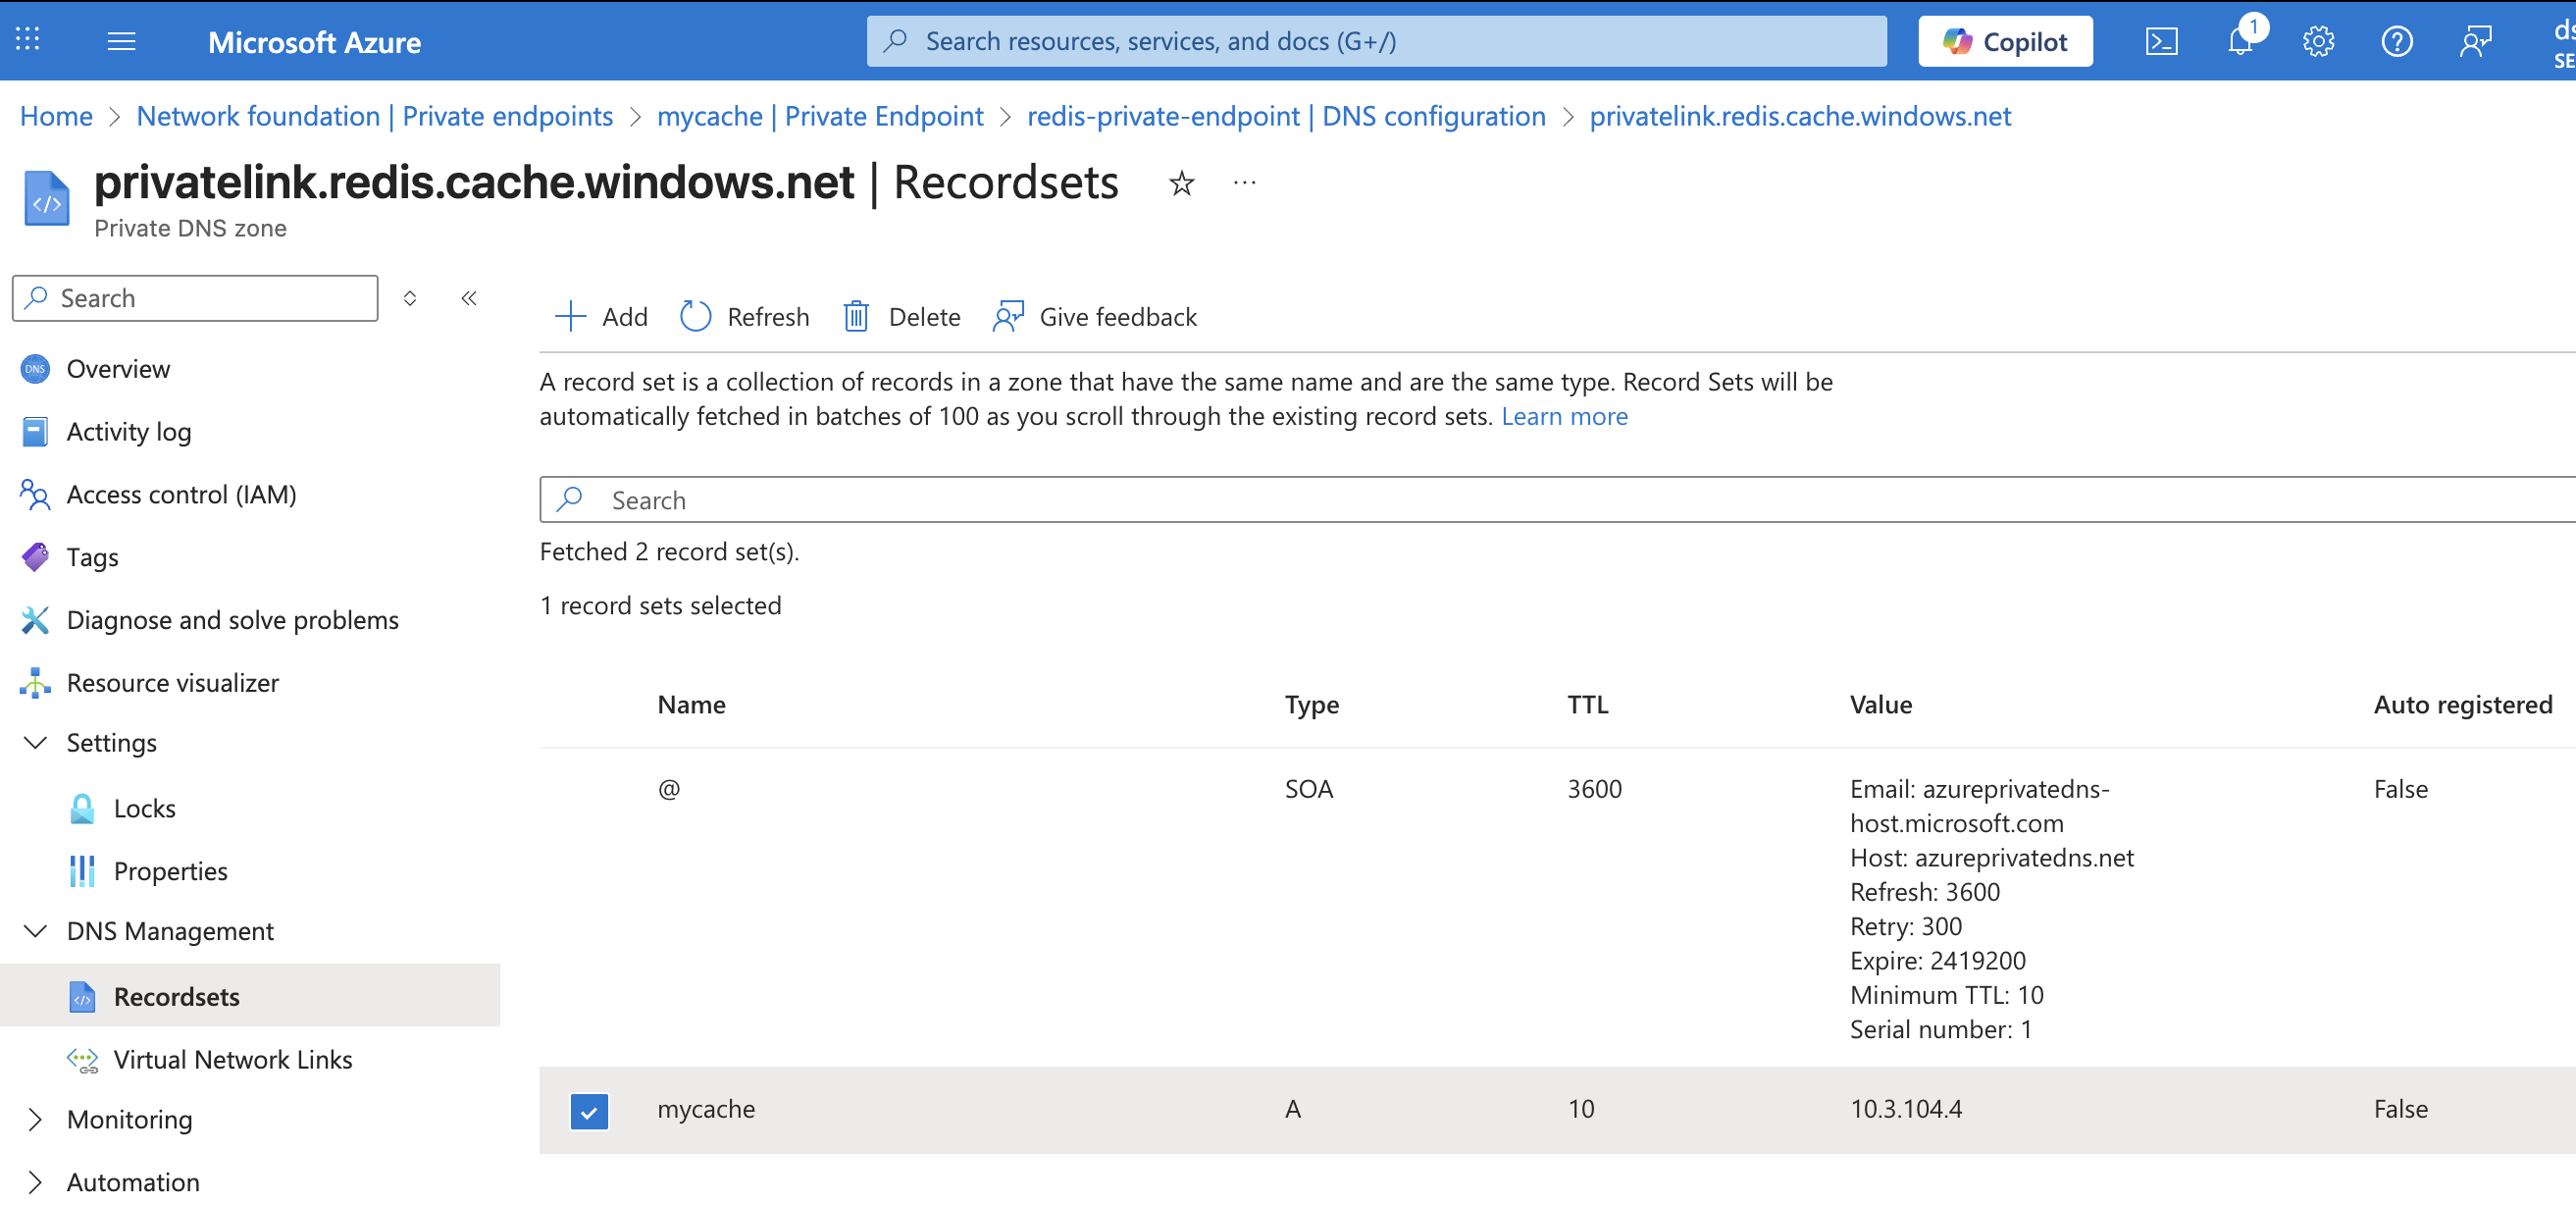Open the Learn more link
2576x1205 pixels.
(1564, 416)
